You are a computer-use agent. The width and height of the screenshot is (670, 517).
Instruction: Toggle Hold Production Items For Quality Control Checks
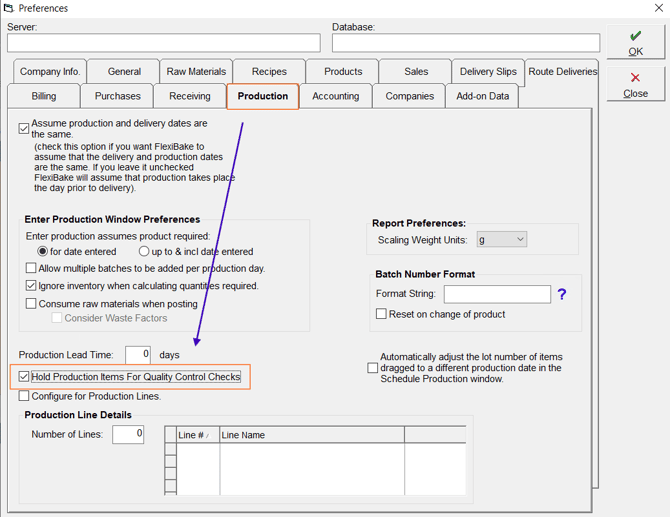pyautogui.click(x=25, y=377)
